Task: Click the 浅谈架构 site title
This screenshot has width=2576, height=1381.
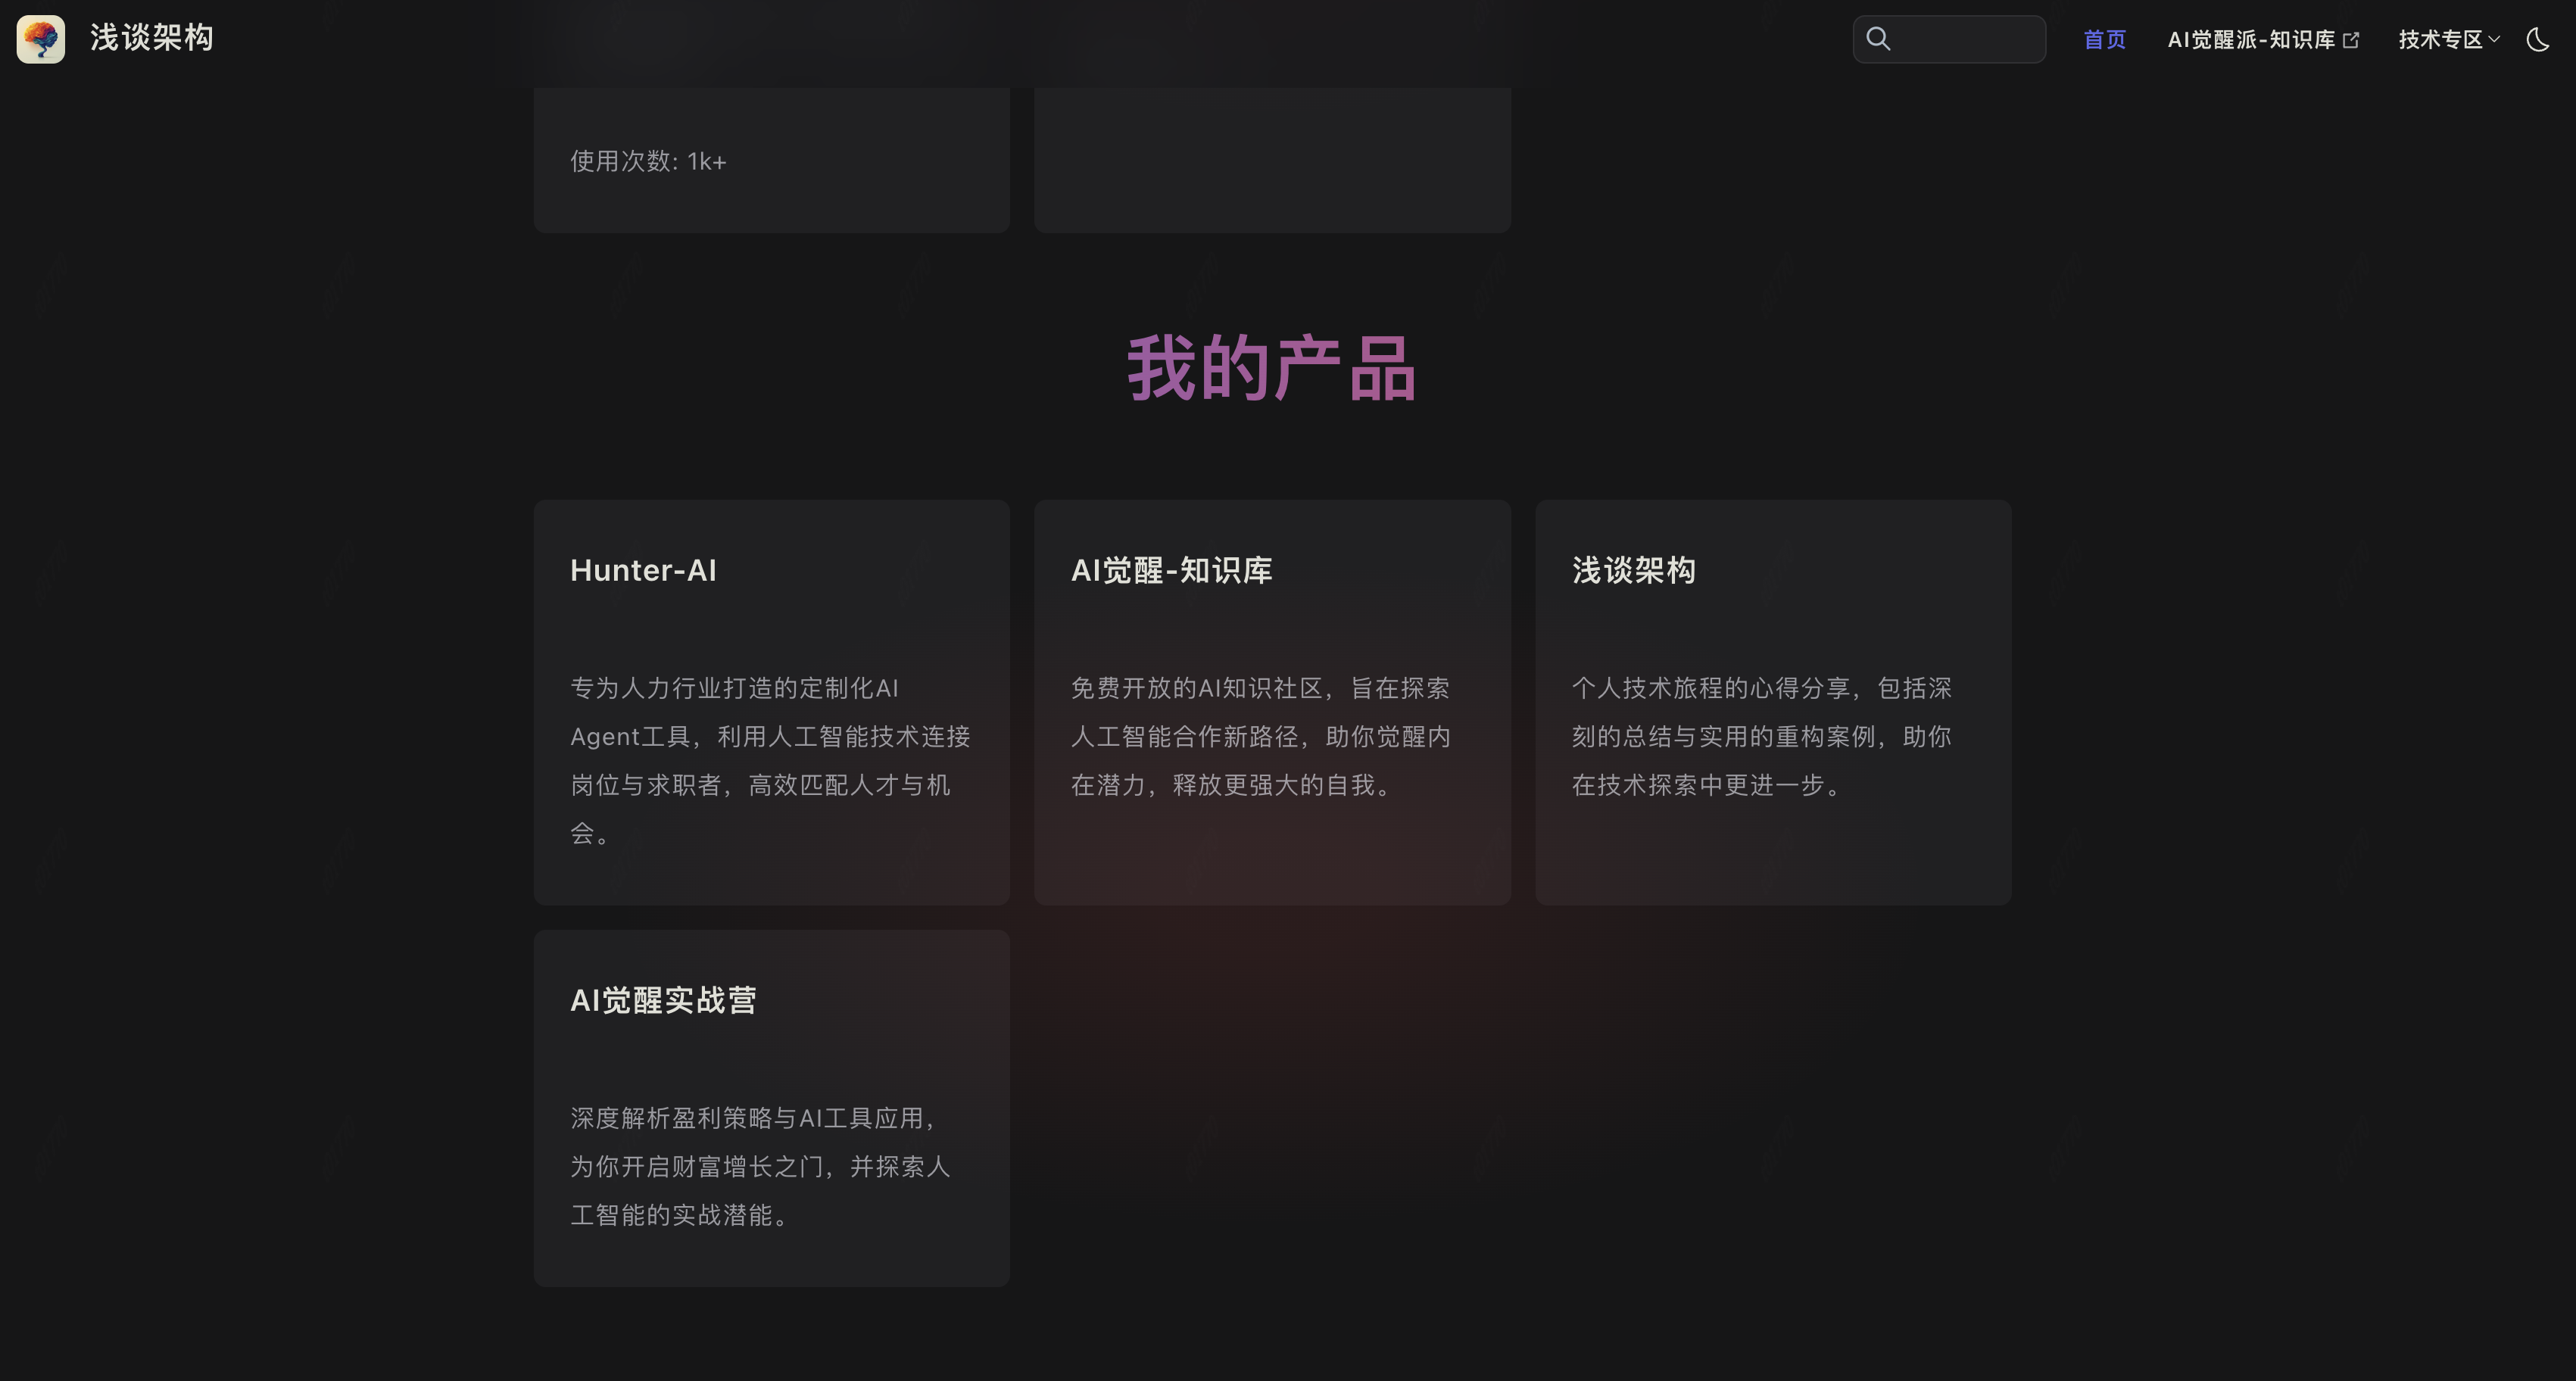Action: 152,38
